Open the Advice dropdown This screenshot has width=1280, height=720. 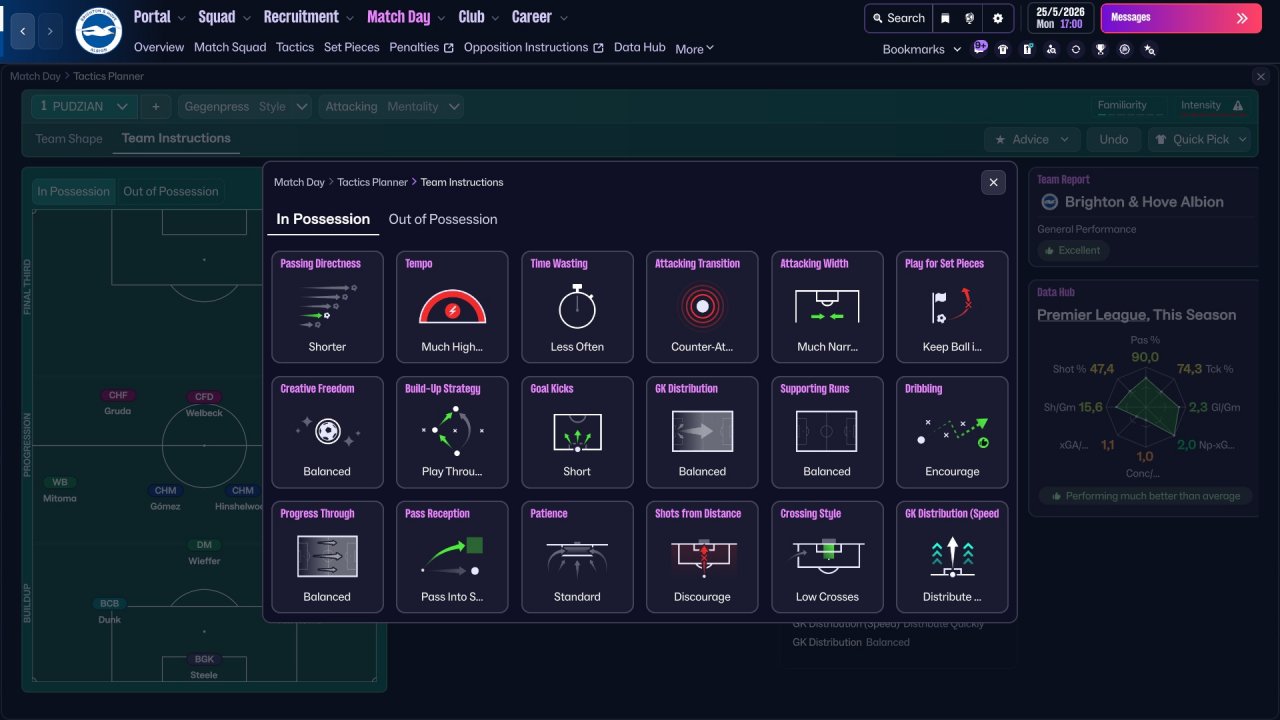1032,140
